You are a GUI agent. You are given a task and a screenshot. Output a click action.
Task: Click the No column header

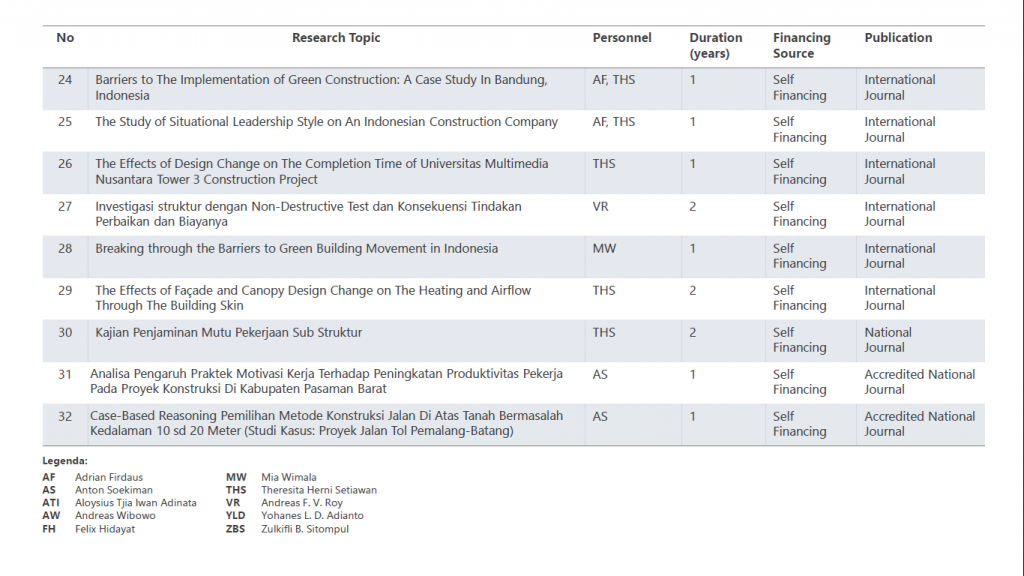tap(65, 38)
